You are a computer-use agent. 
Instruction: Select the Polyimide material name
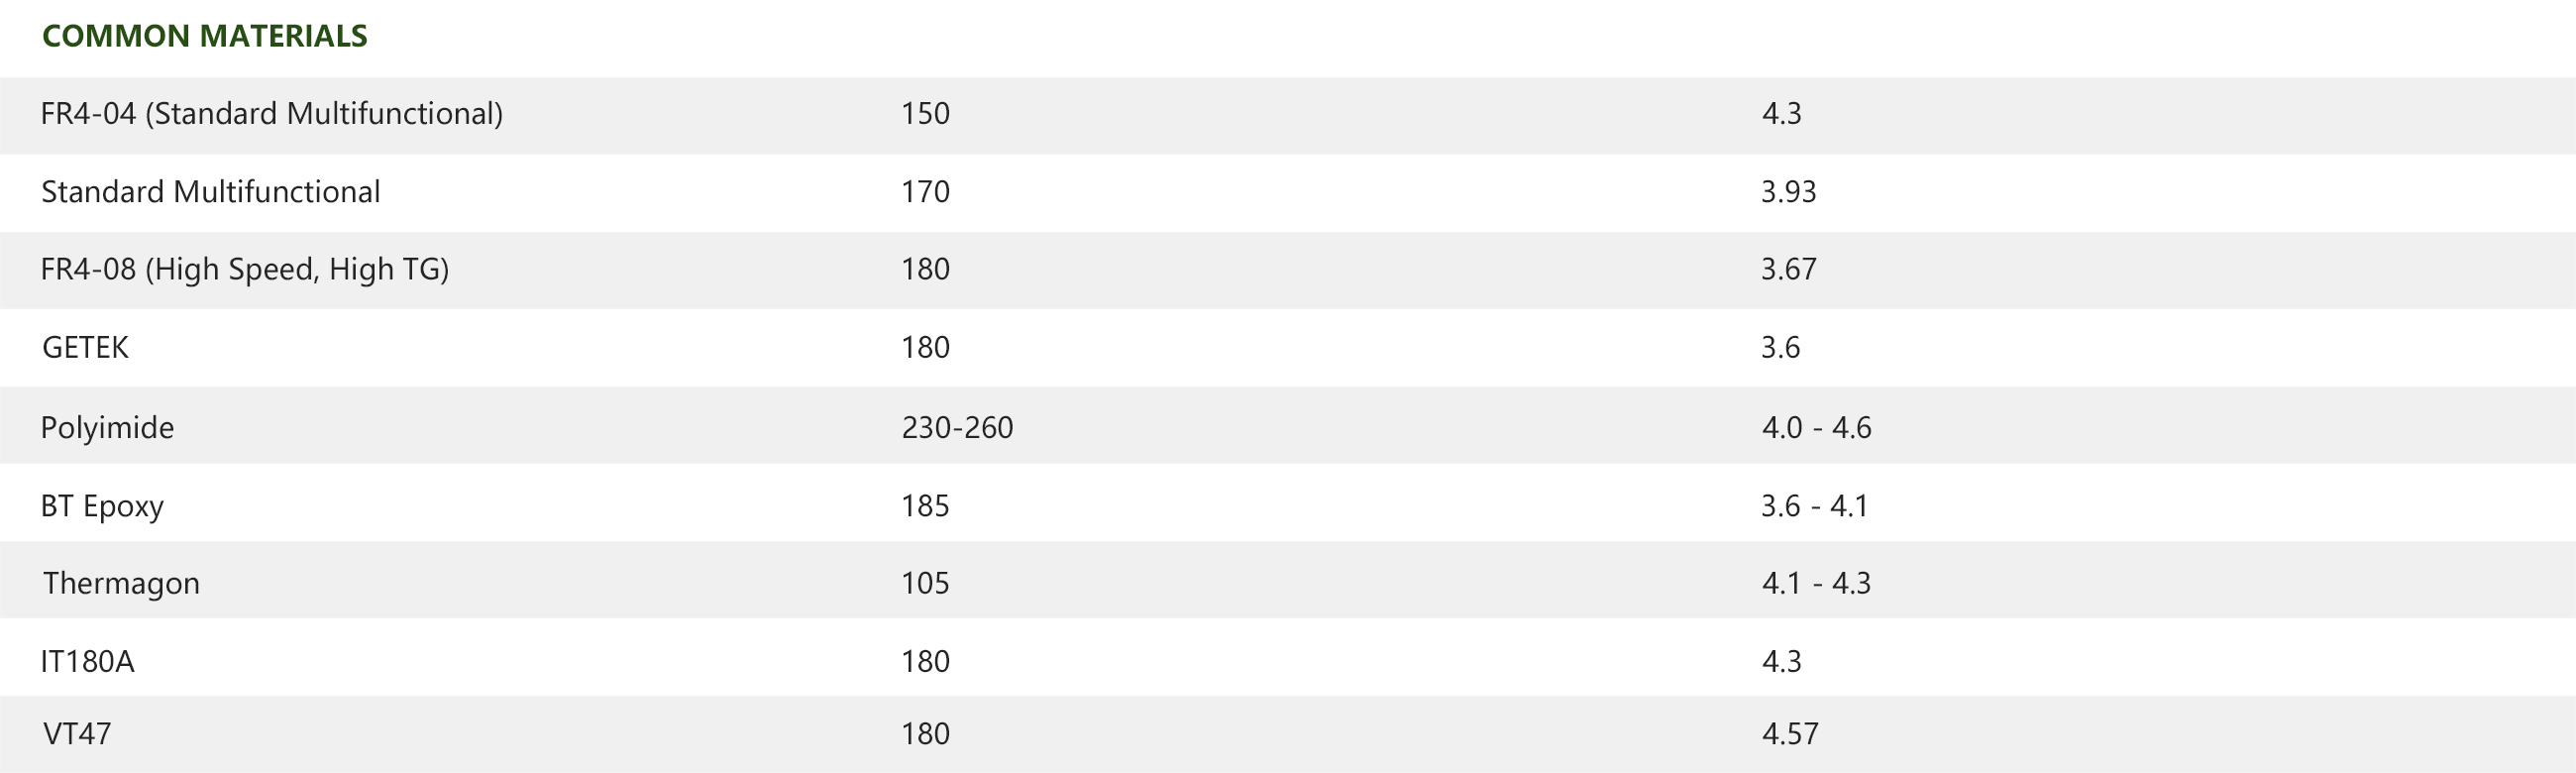coord(107,427)
